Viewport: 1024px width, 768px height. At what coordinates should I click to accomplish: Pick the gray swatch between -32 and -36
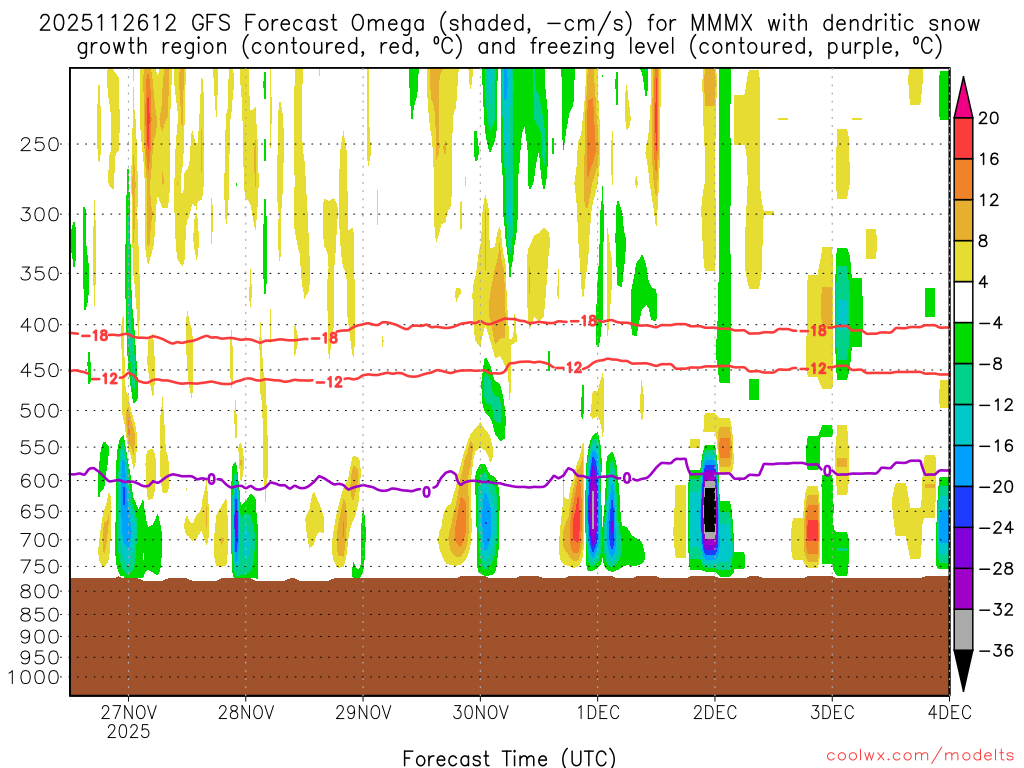[x=964, y=630]
